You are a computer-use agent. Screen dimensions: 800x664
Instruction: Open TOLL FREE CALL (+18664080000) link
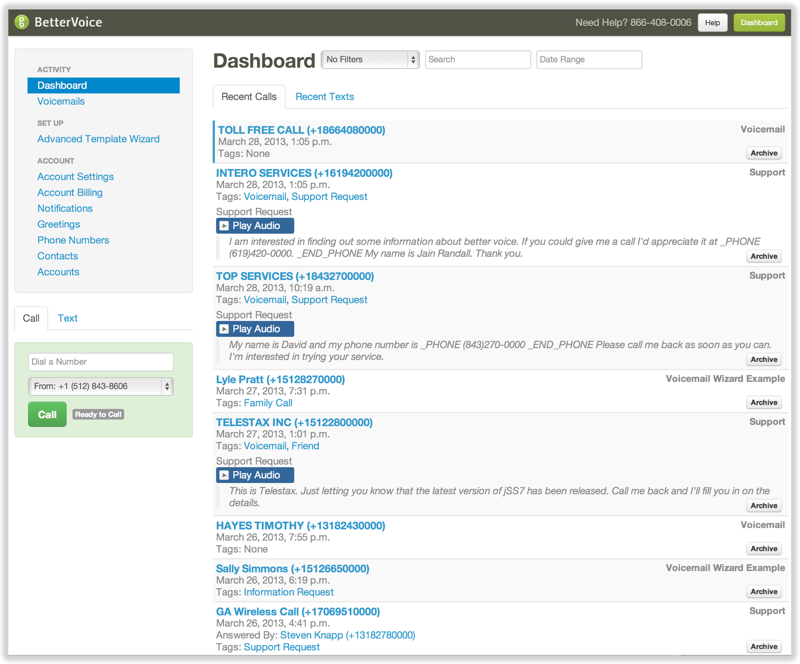pyautogui.click(x=302, y=130)
